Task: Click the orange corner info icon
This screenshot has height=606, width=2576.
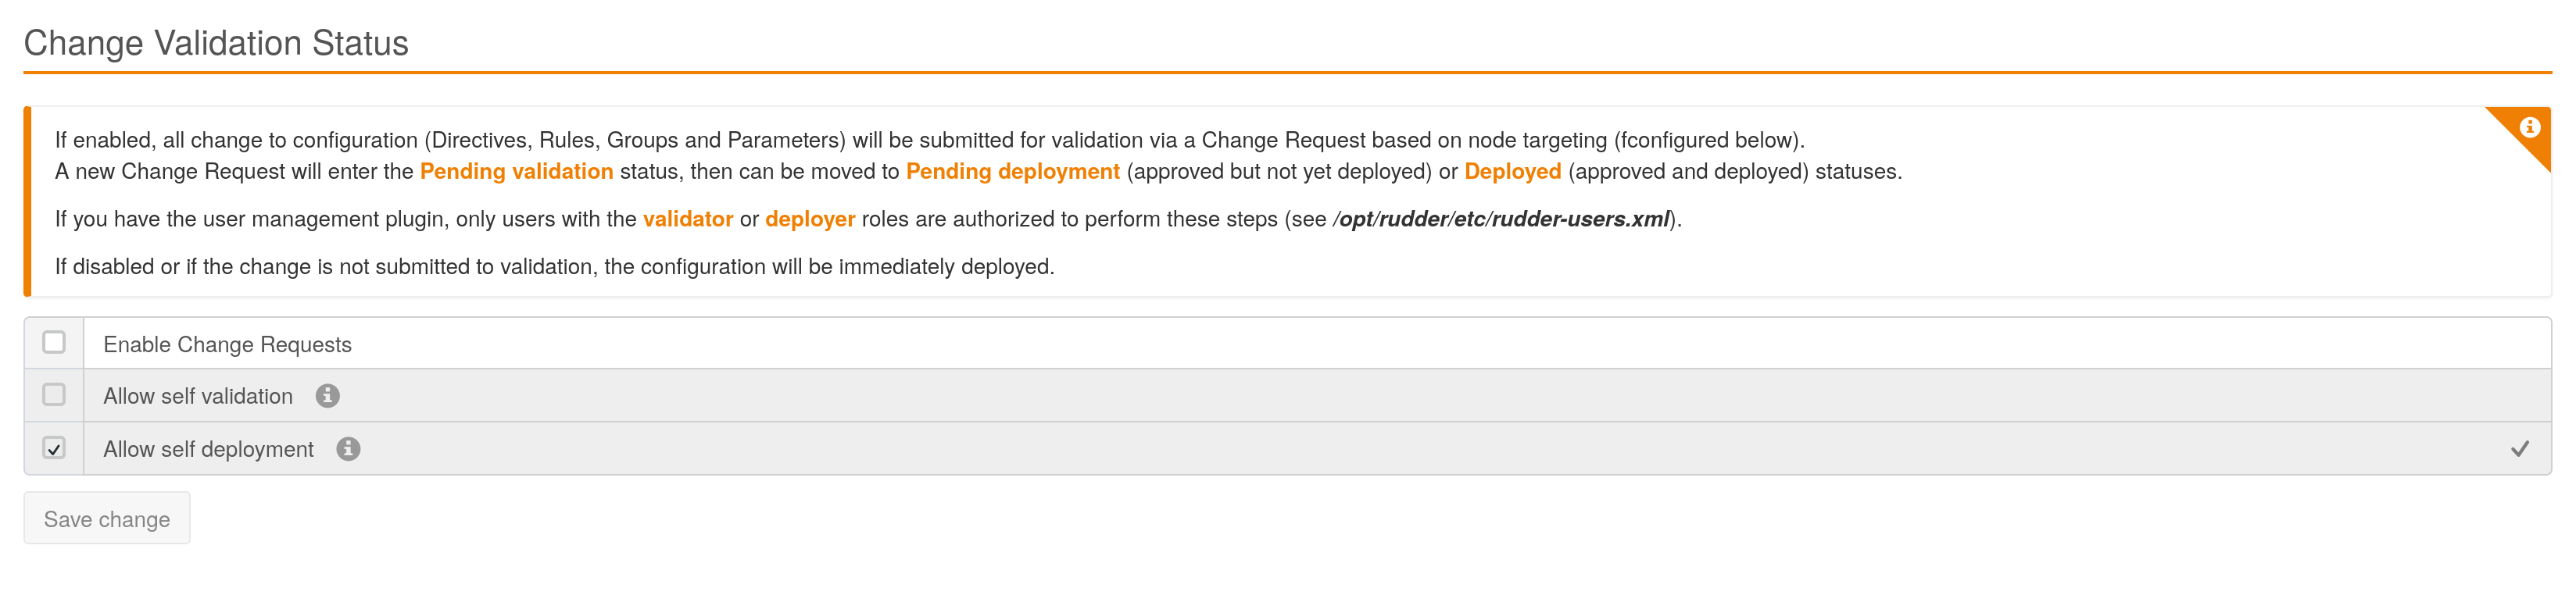Action: [2529, 128]
